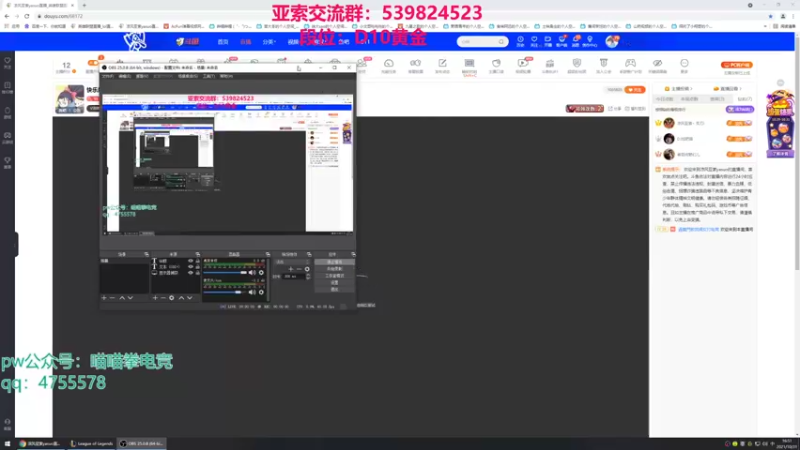Open transition properties gear icon
This screenshot has width=800, height=450.
[x=307, y=269]
